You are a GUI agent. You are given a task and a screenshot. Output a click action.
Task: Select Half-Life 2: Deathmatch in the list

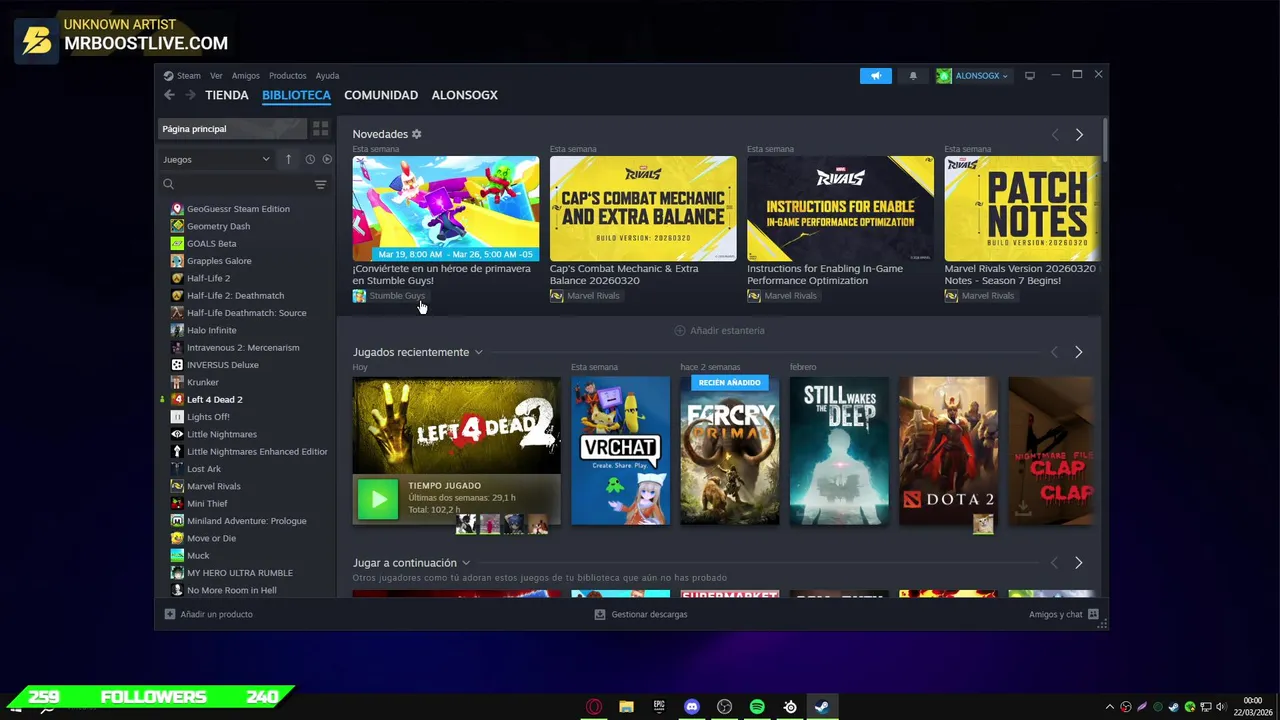pyautogui.click(x=235, y=296)
